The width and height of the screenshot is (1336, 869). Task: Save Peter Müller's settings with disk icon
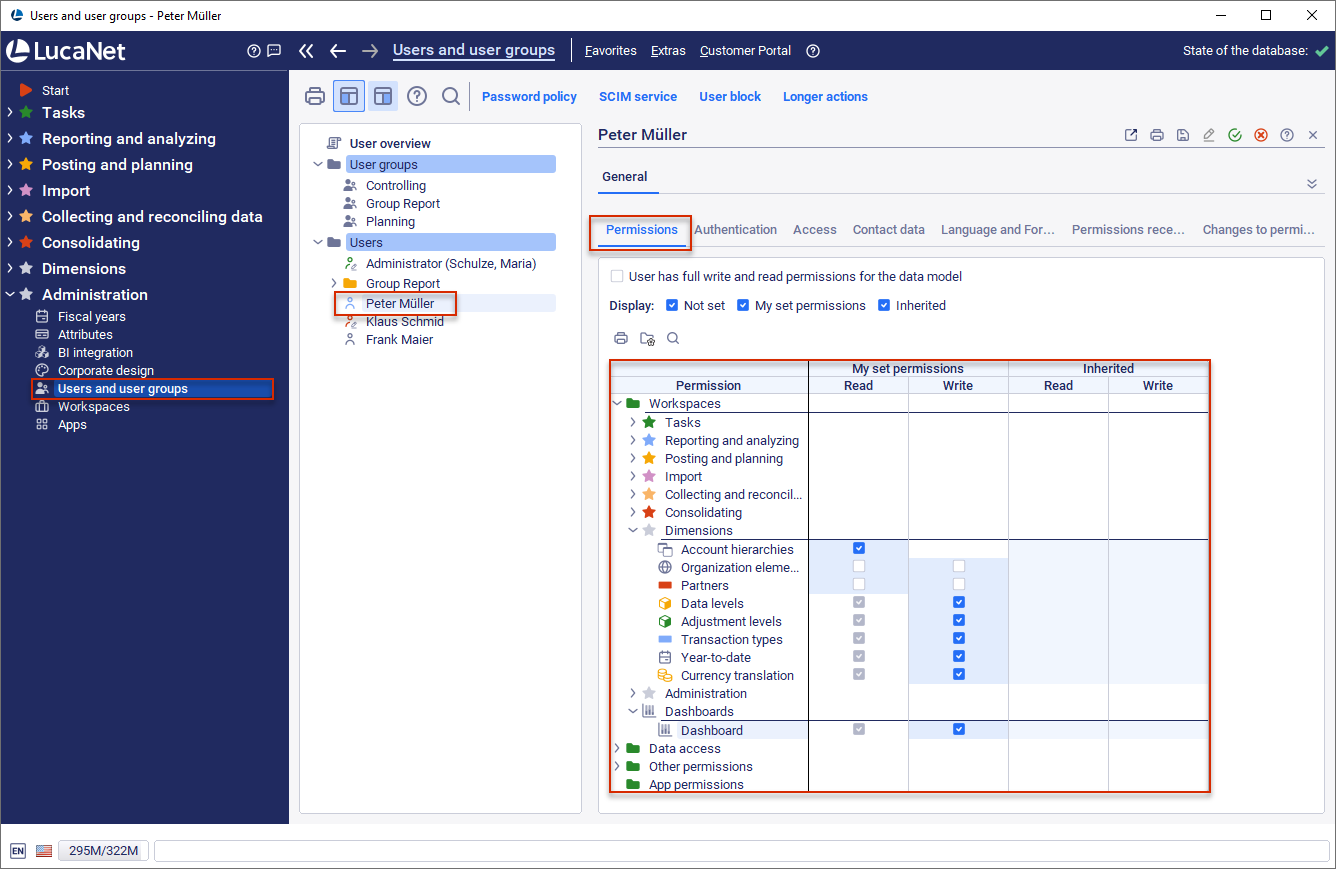[x=1183, y=135]
